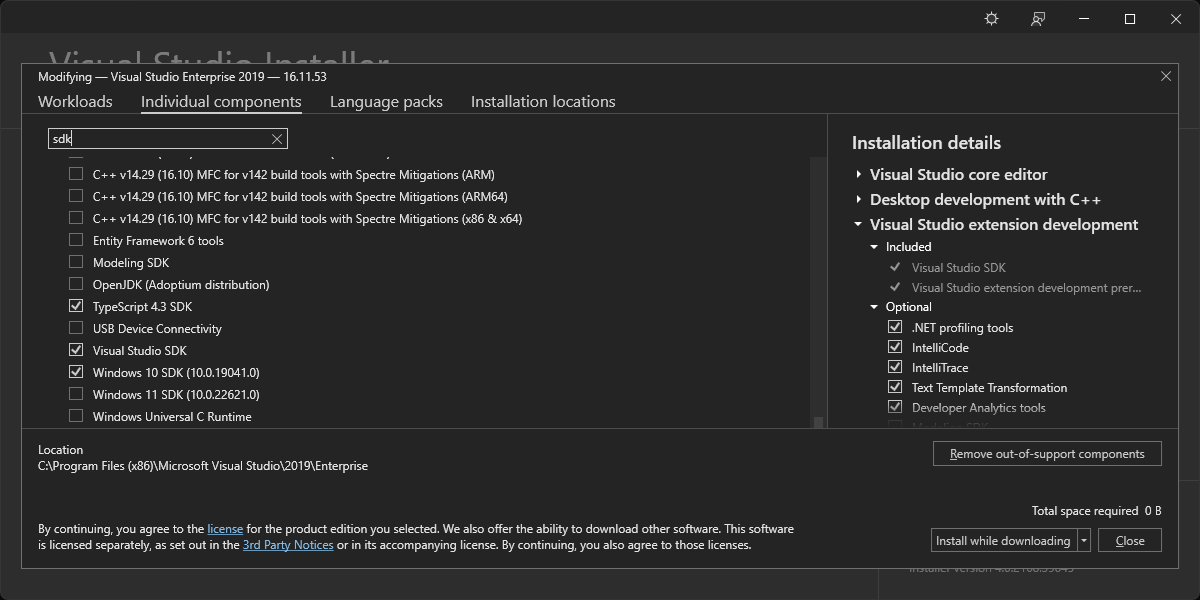This screenshot has height=600, width=1200.
Task: Uncheck Windows 10 SDK (10.0.19041.0)
Action: point(76,373)
